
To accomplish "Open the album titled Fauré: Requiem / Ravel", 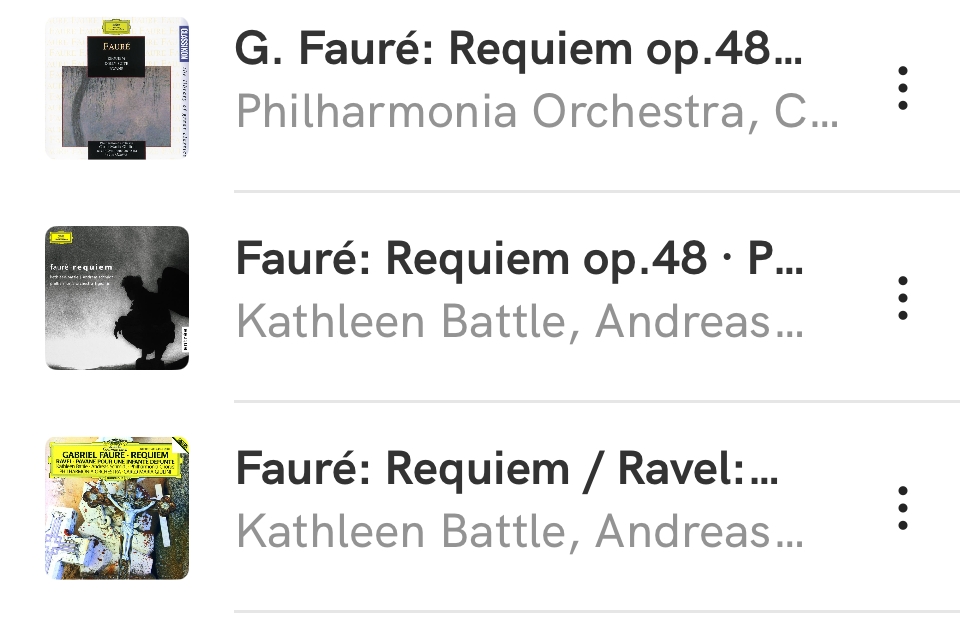I will (506, 470).
